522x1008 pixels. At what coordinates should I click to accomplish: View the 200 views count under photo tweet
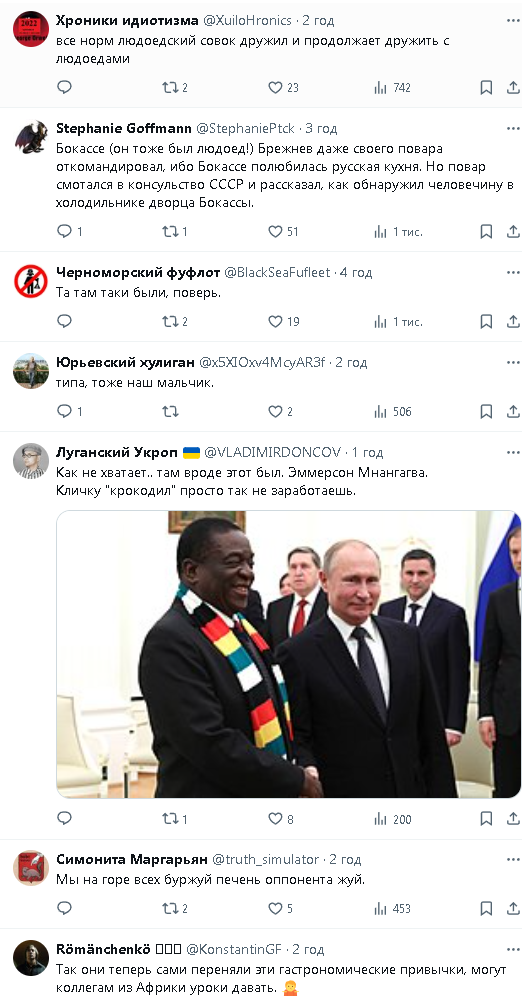point(393,819)
